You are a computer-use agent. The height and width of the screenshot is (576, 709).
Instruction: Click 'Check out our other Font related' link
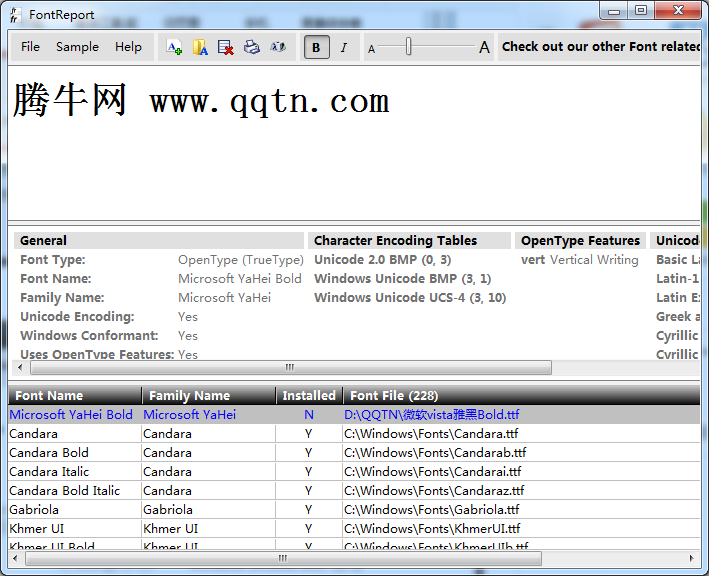click(x=600, y=47)
